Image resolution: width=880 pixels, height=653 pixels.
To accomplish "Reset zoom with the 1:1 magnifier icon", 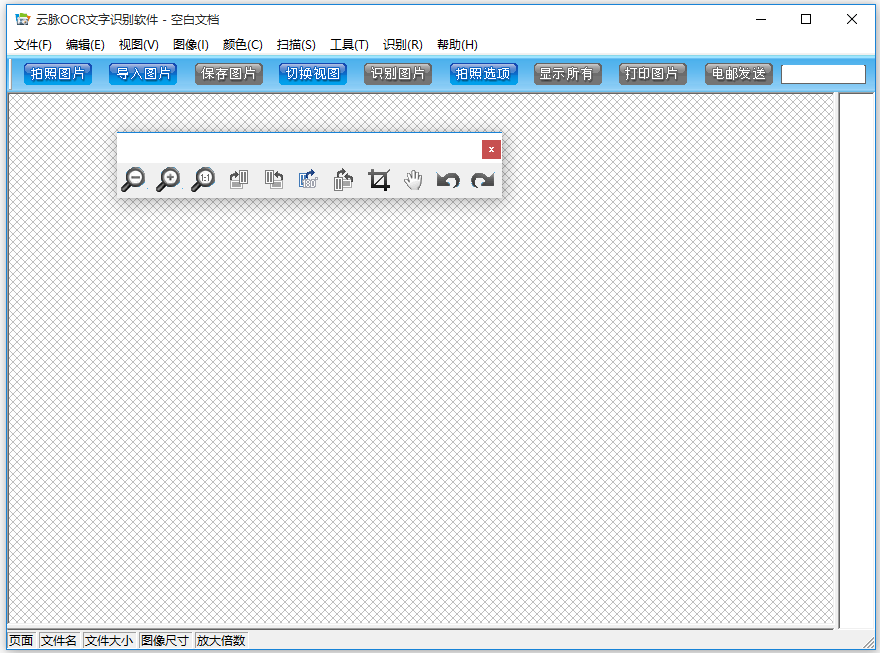I will click(x=203, y=180).
